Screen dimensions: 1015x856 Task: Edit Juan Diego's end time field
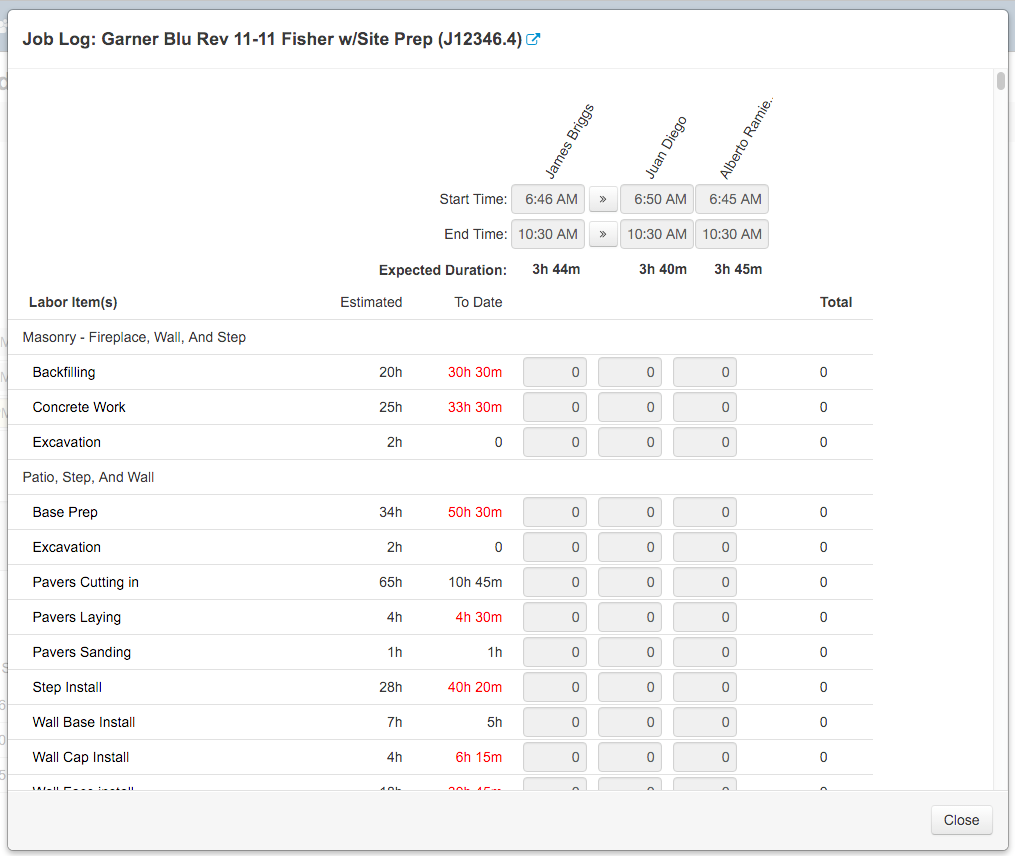(657, 234)
